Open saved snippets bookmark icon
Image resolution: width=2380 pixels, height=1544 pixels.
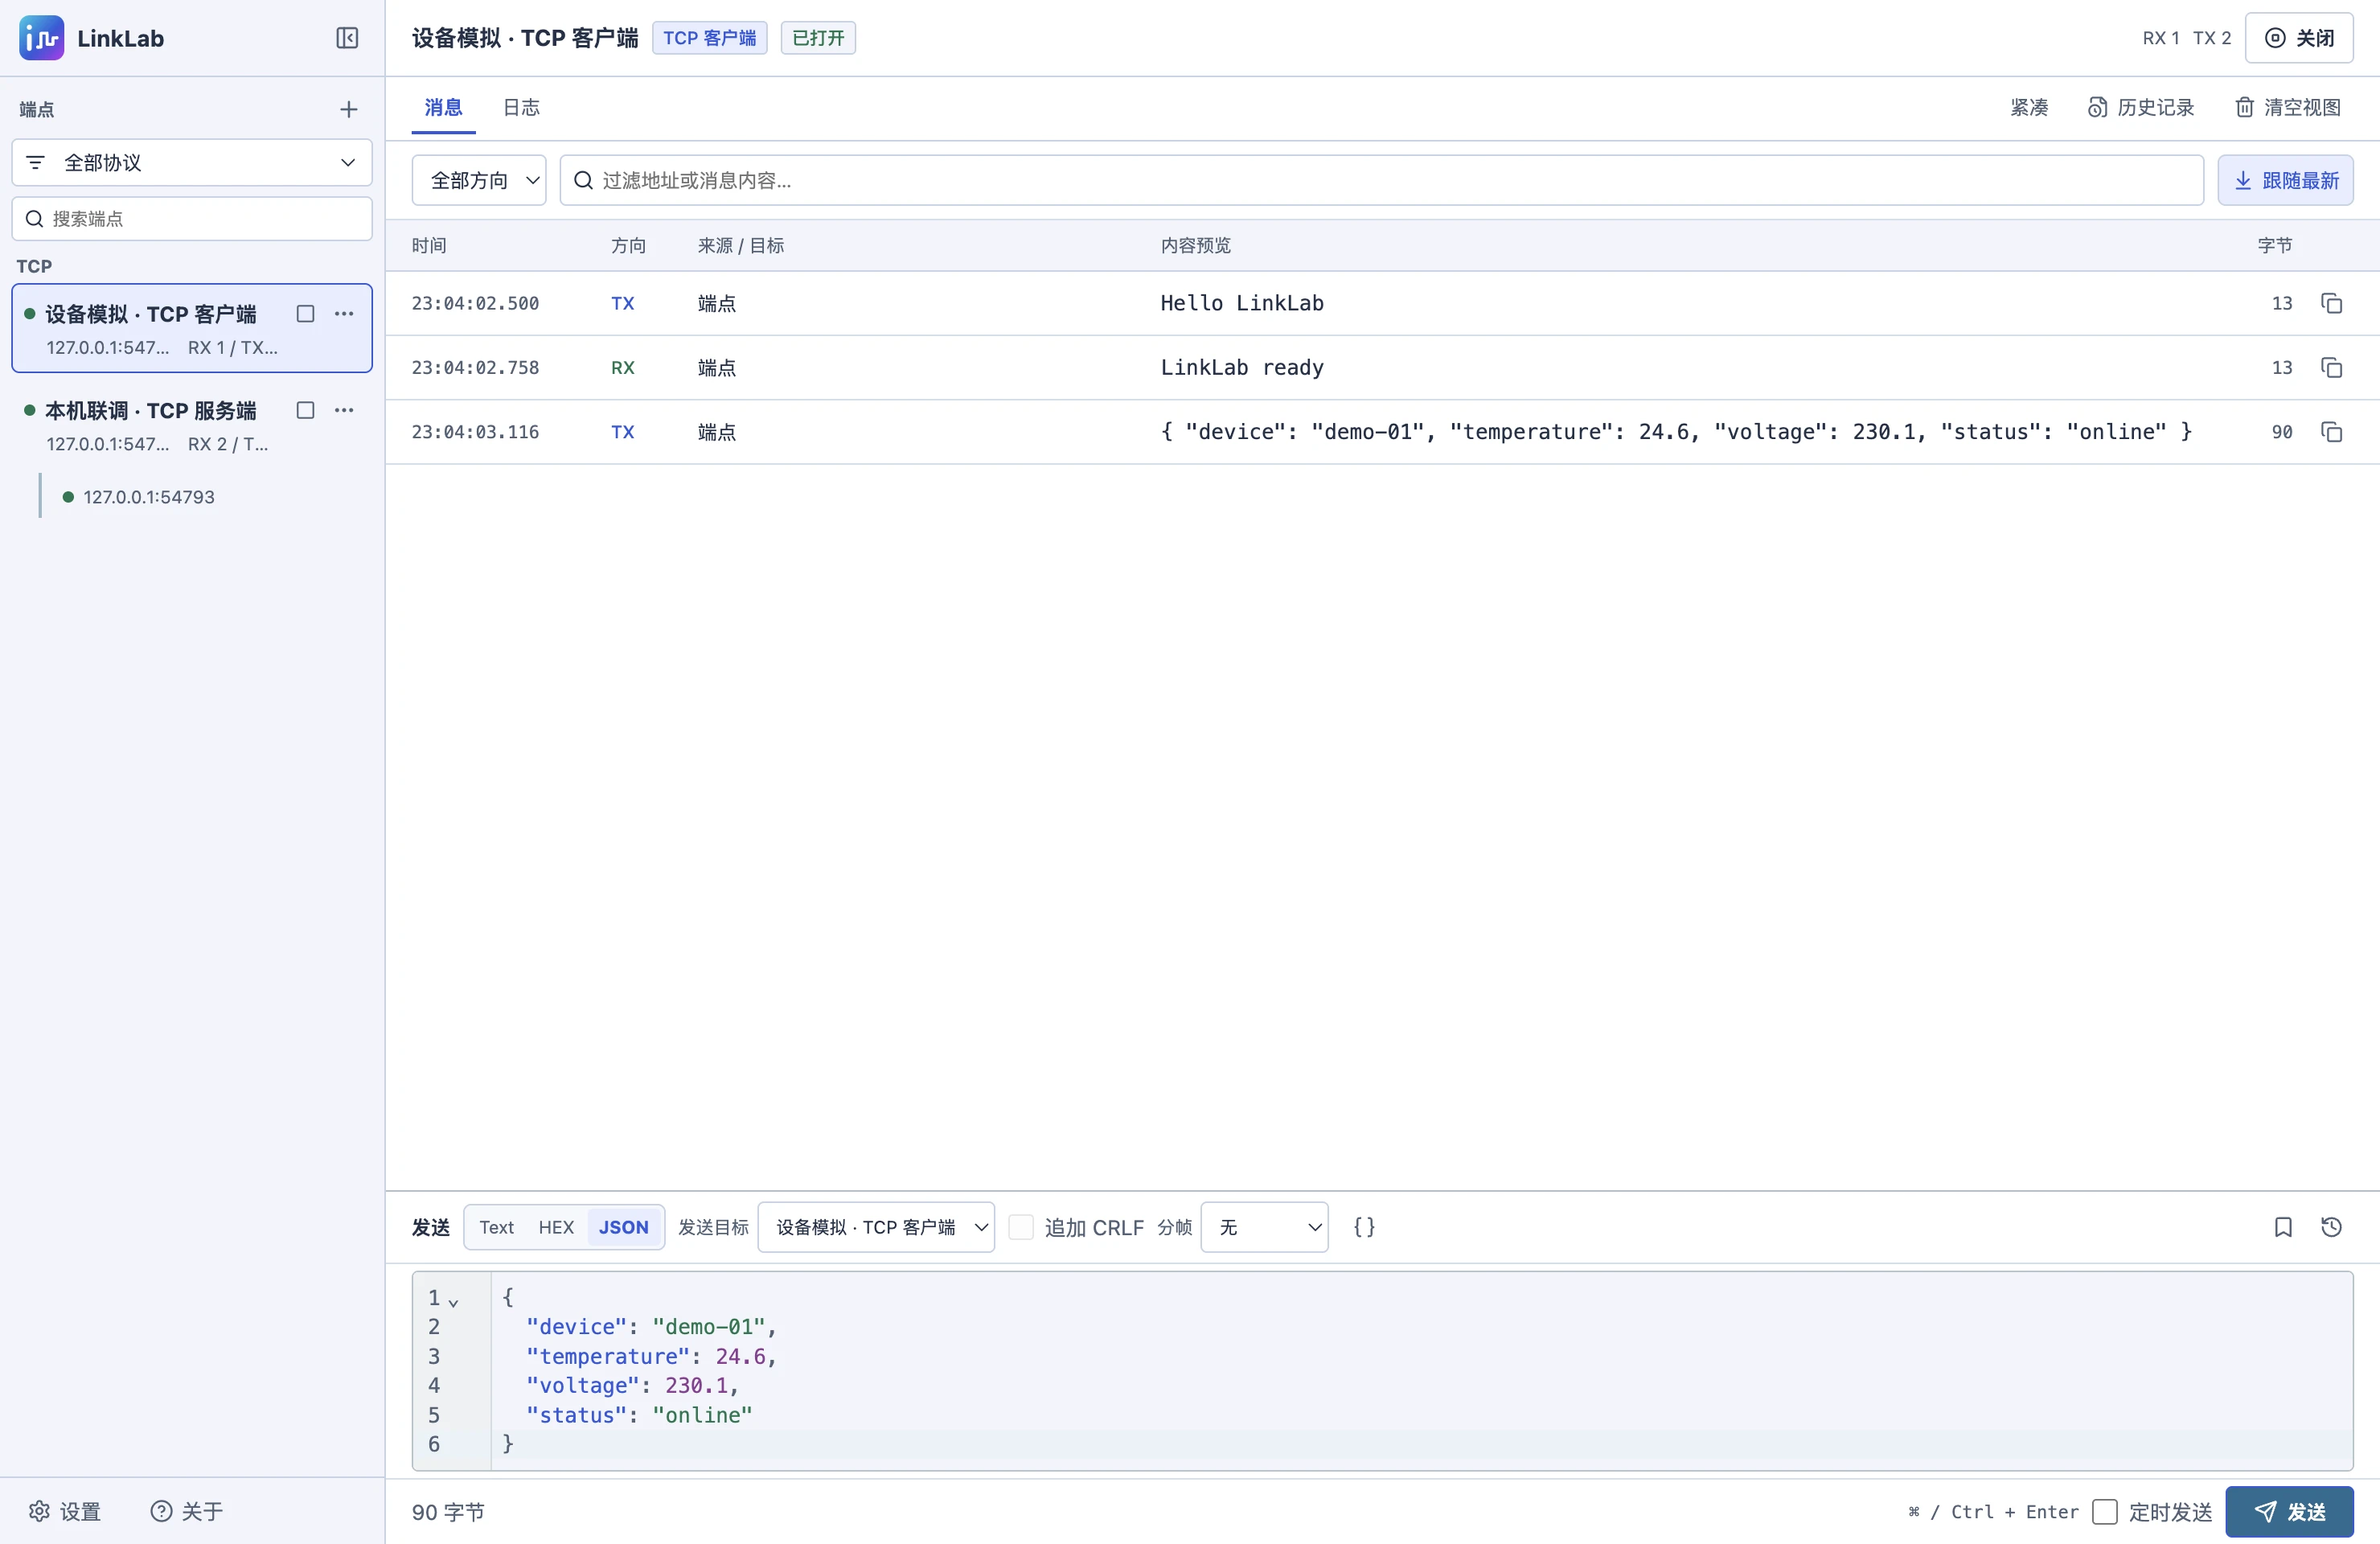(2283, 1227)
